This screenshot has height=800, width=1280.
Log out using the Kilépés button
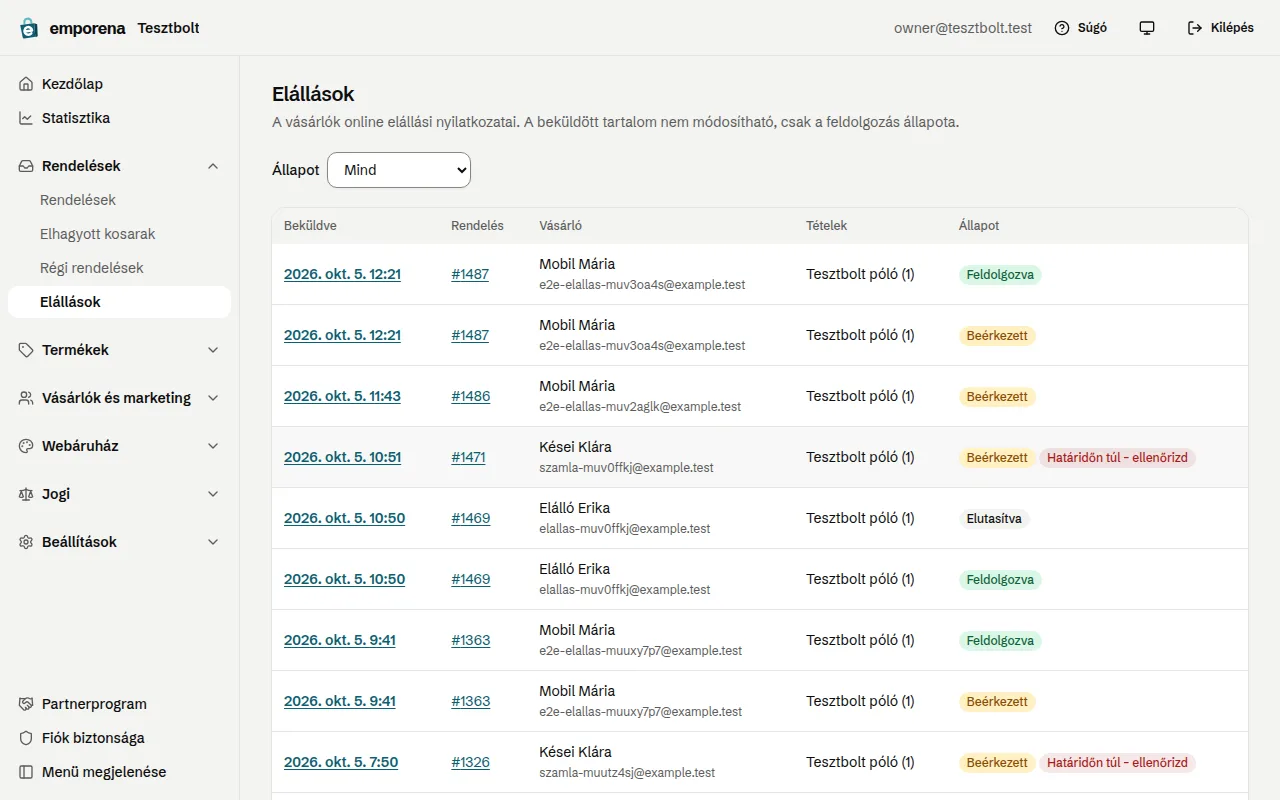coord(1220,28)
